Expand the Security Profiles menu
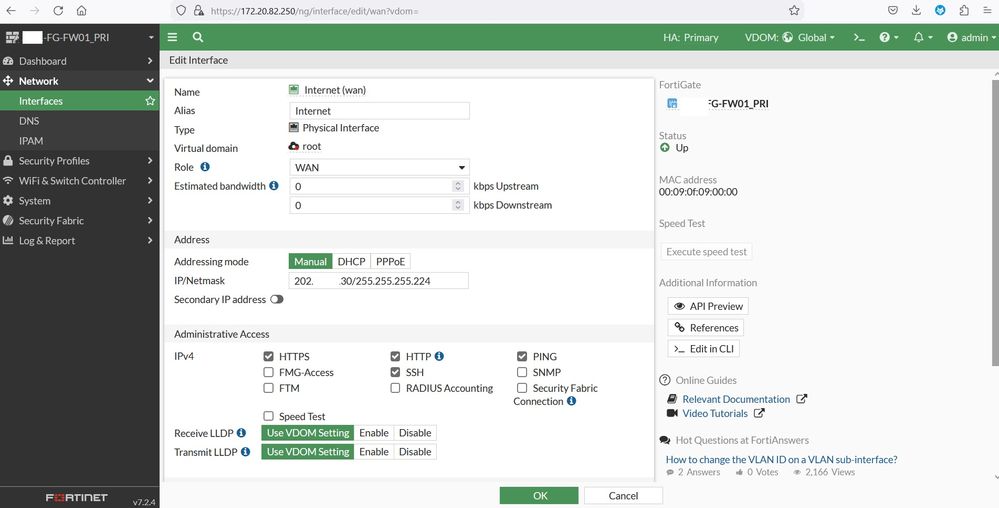Image resolution: width=999 pixels, height=508 pixels. pyautogui.click(x=80, y=161)
